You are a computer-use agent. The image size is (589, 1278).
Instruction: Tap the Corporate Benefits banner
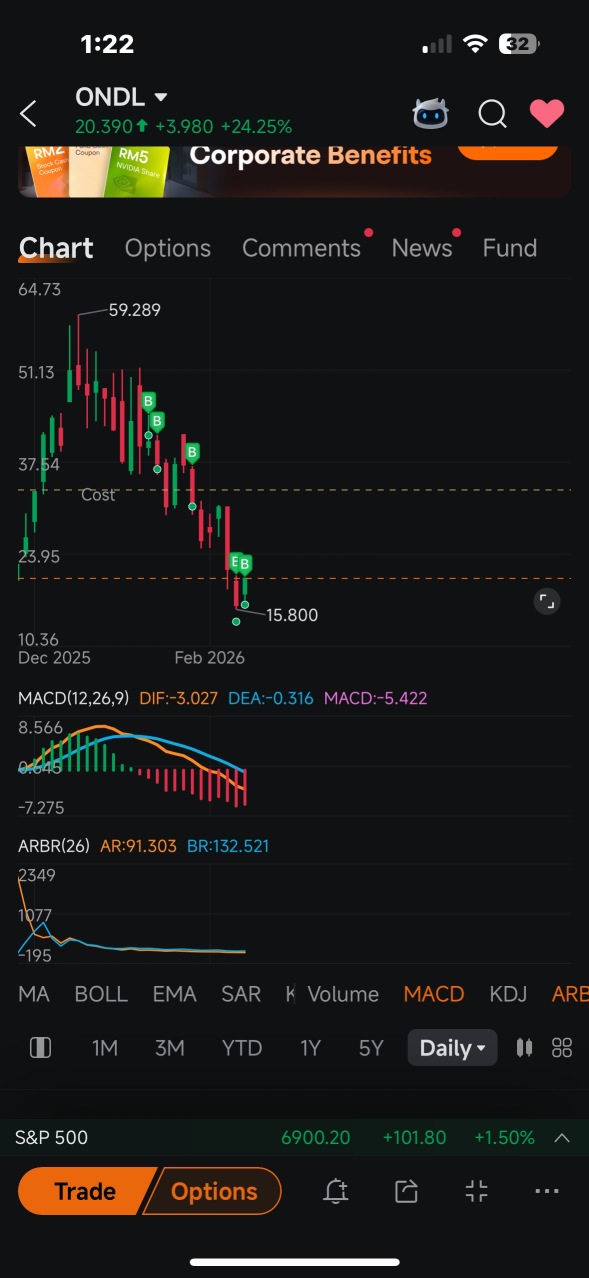(x=295, y=171)
